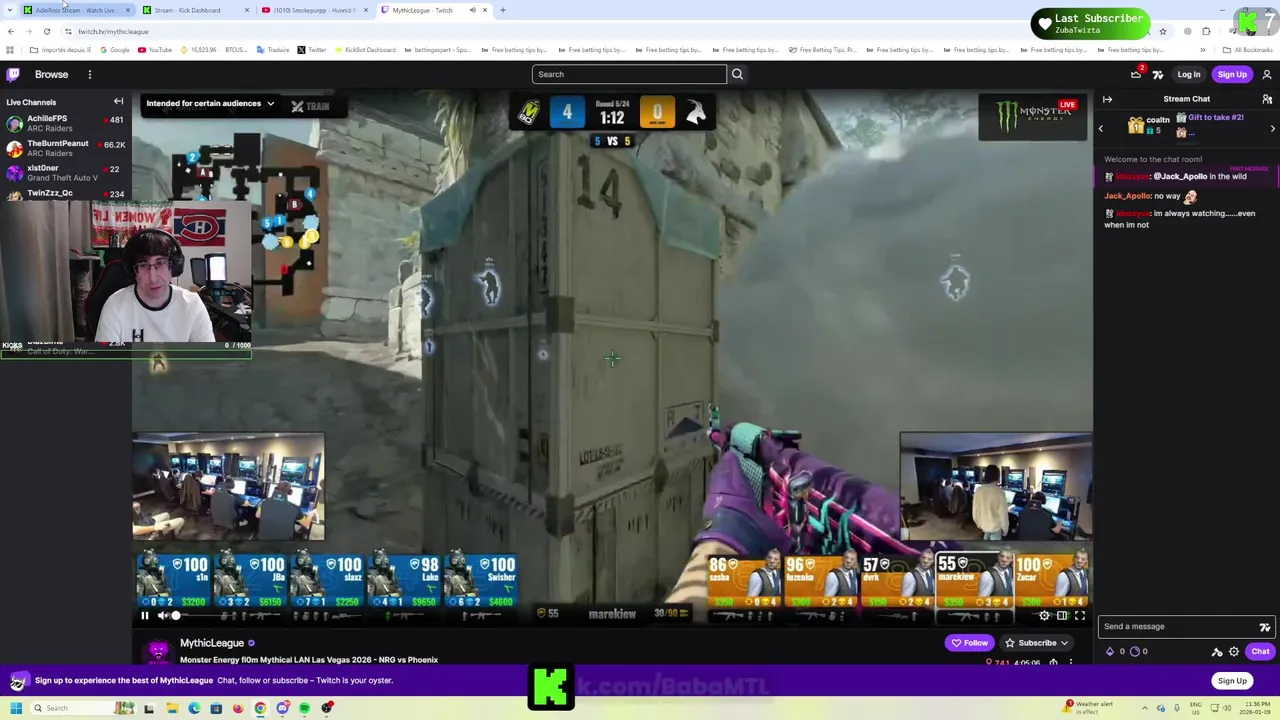Open the chat community users icon

[x=1267, y=99]
